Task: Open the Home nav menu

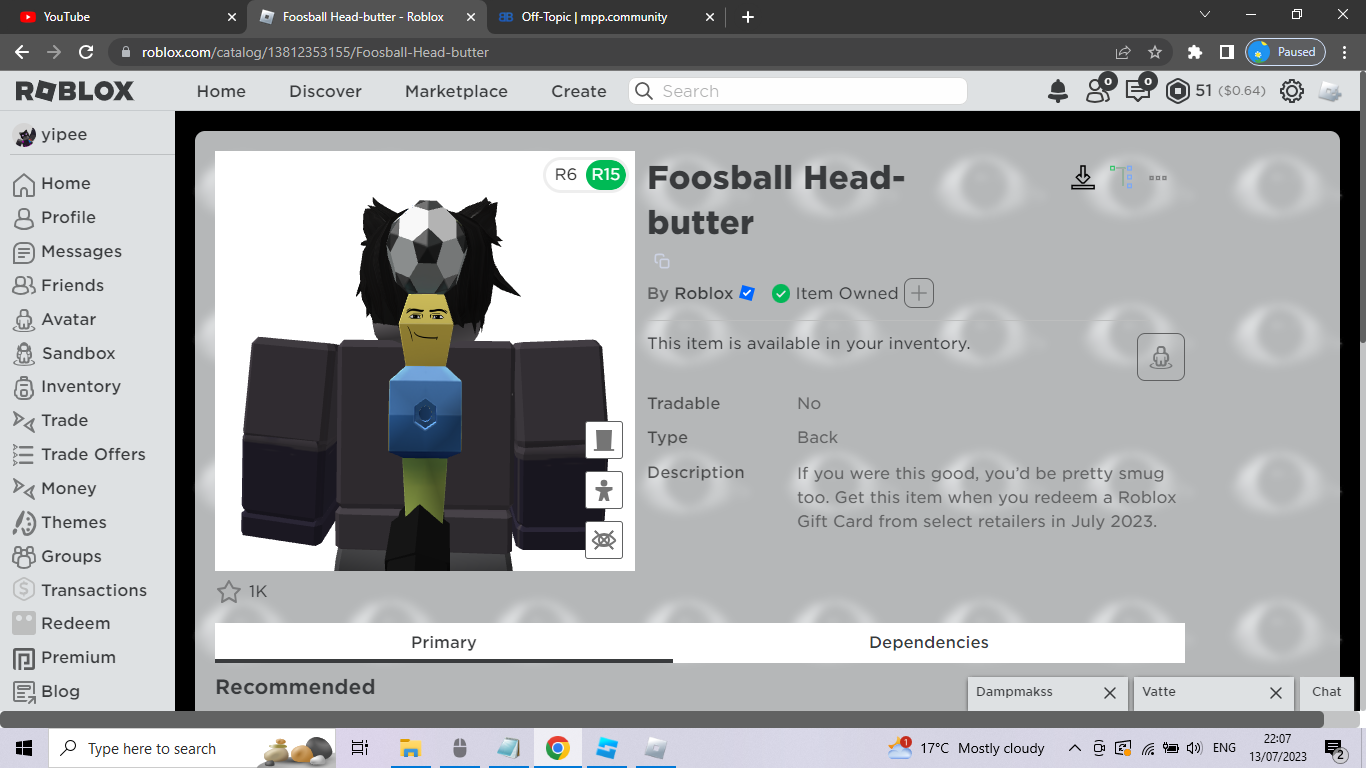Action: point(221,91)
